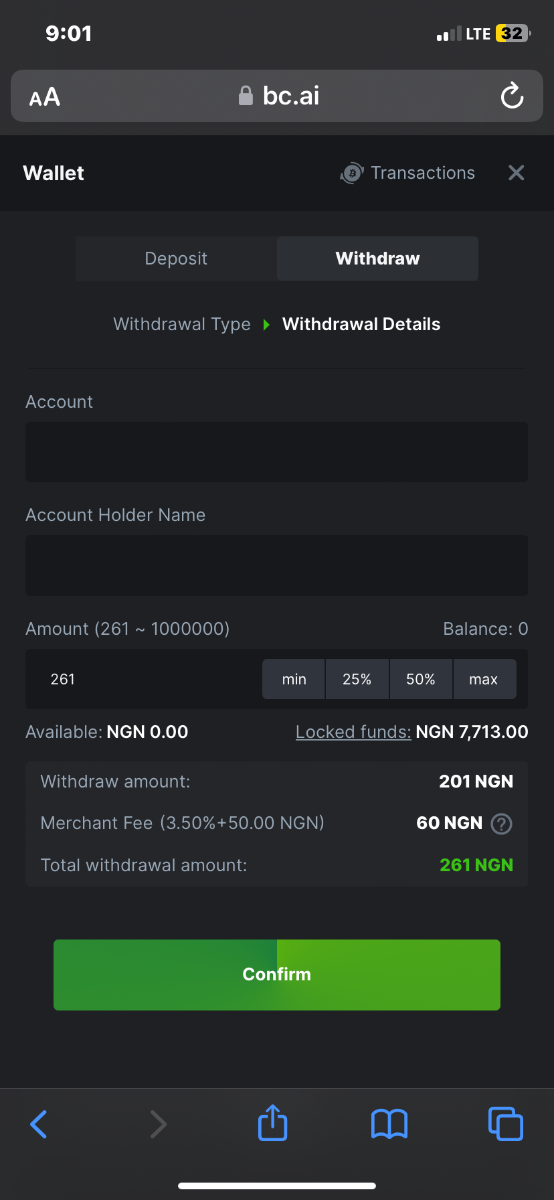The height and width of the screenshot is (1200, 554).
Task: Open Safari bookmarks book icon
Action: [389, 1125]
